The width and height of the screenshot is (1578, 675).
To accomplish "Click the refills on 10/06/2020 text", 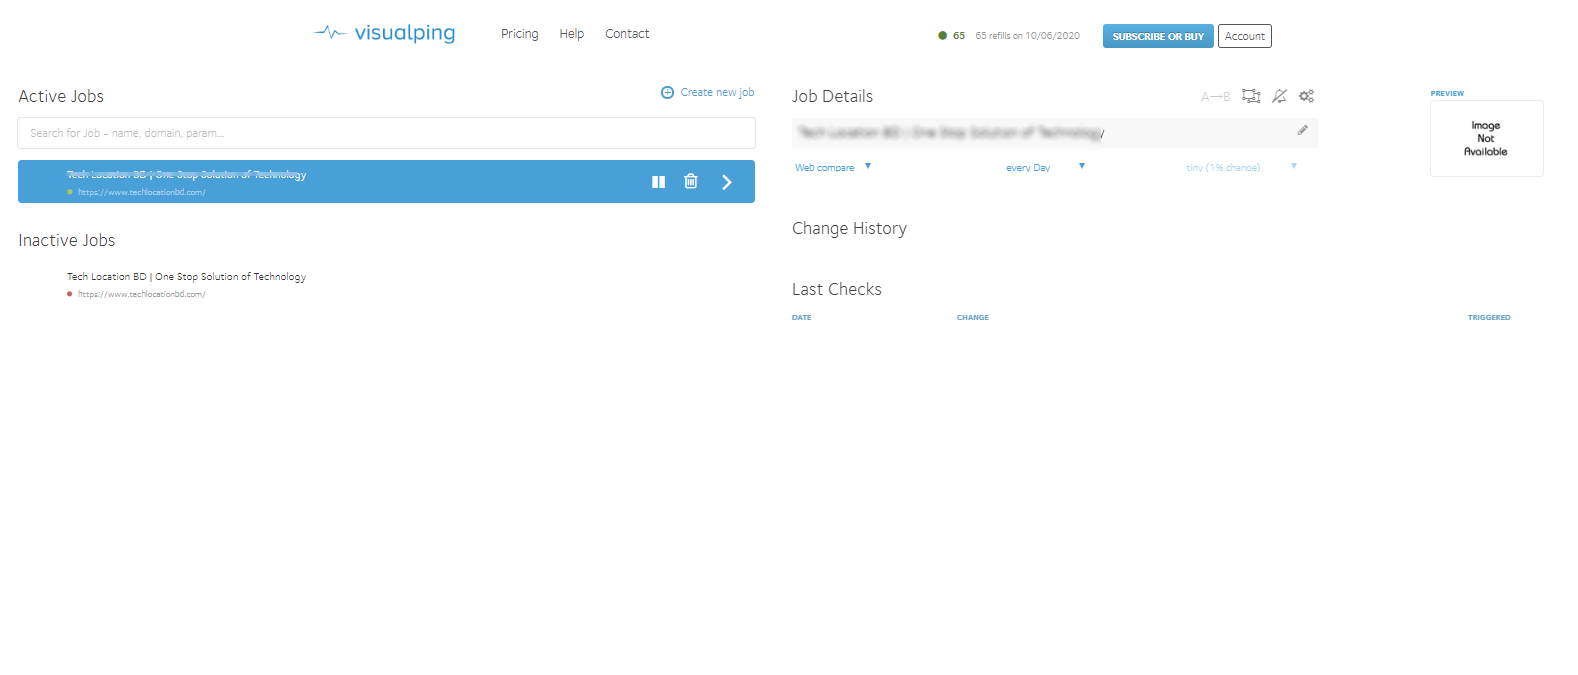I will click(1027, 36).
